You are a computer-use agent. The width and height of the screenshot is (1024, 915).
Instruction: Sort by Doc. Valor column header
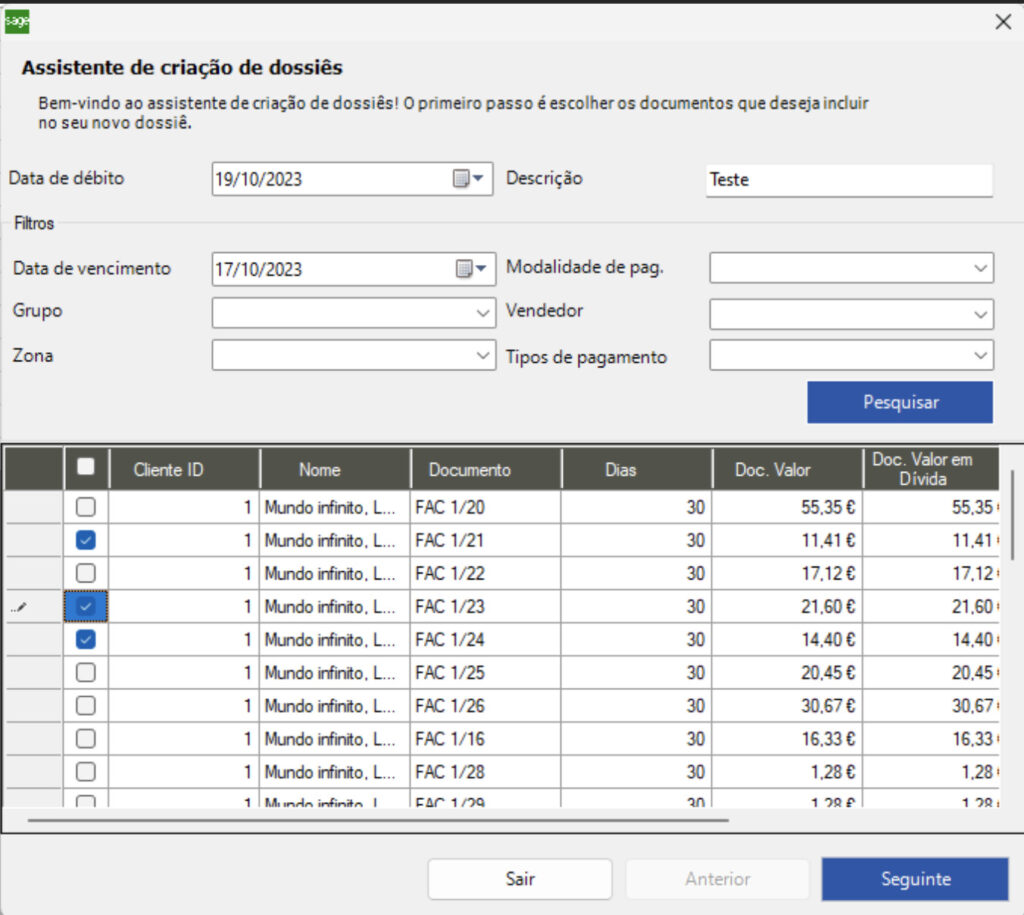[788, 470]
